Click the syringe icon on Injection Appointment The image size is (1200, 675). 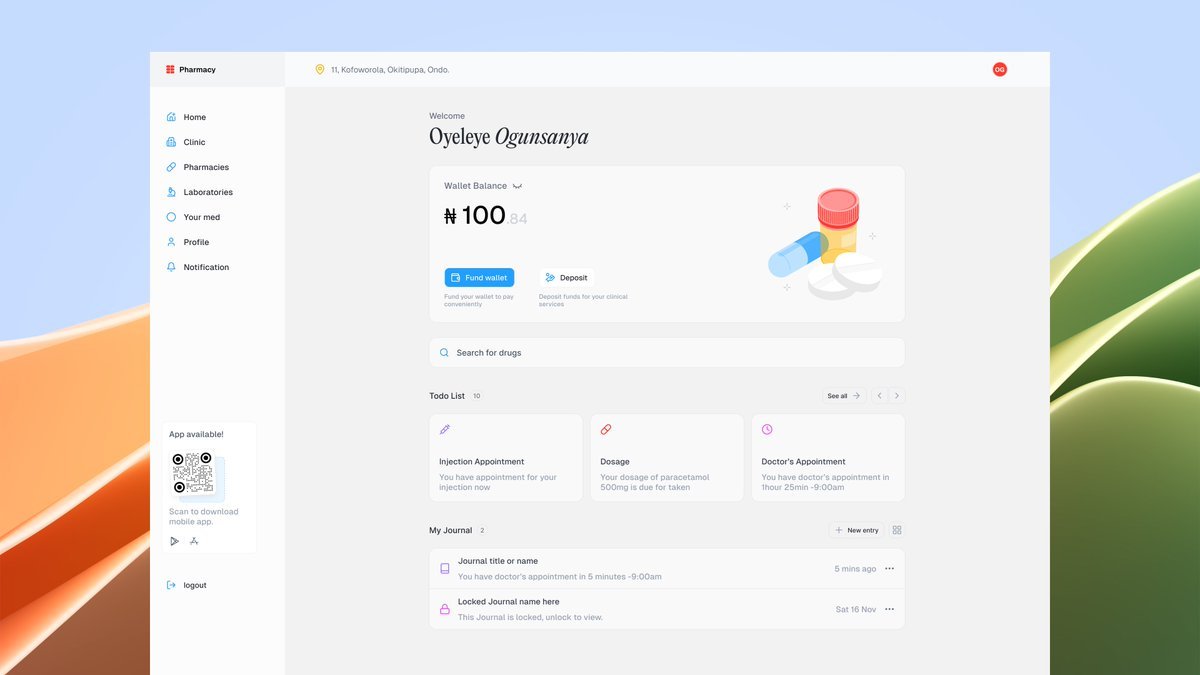pyautogui.click(x=445, y=429)
